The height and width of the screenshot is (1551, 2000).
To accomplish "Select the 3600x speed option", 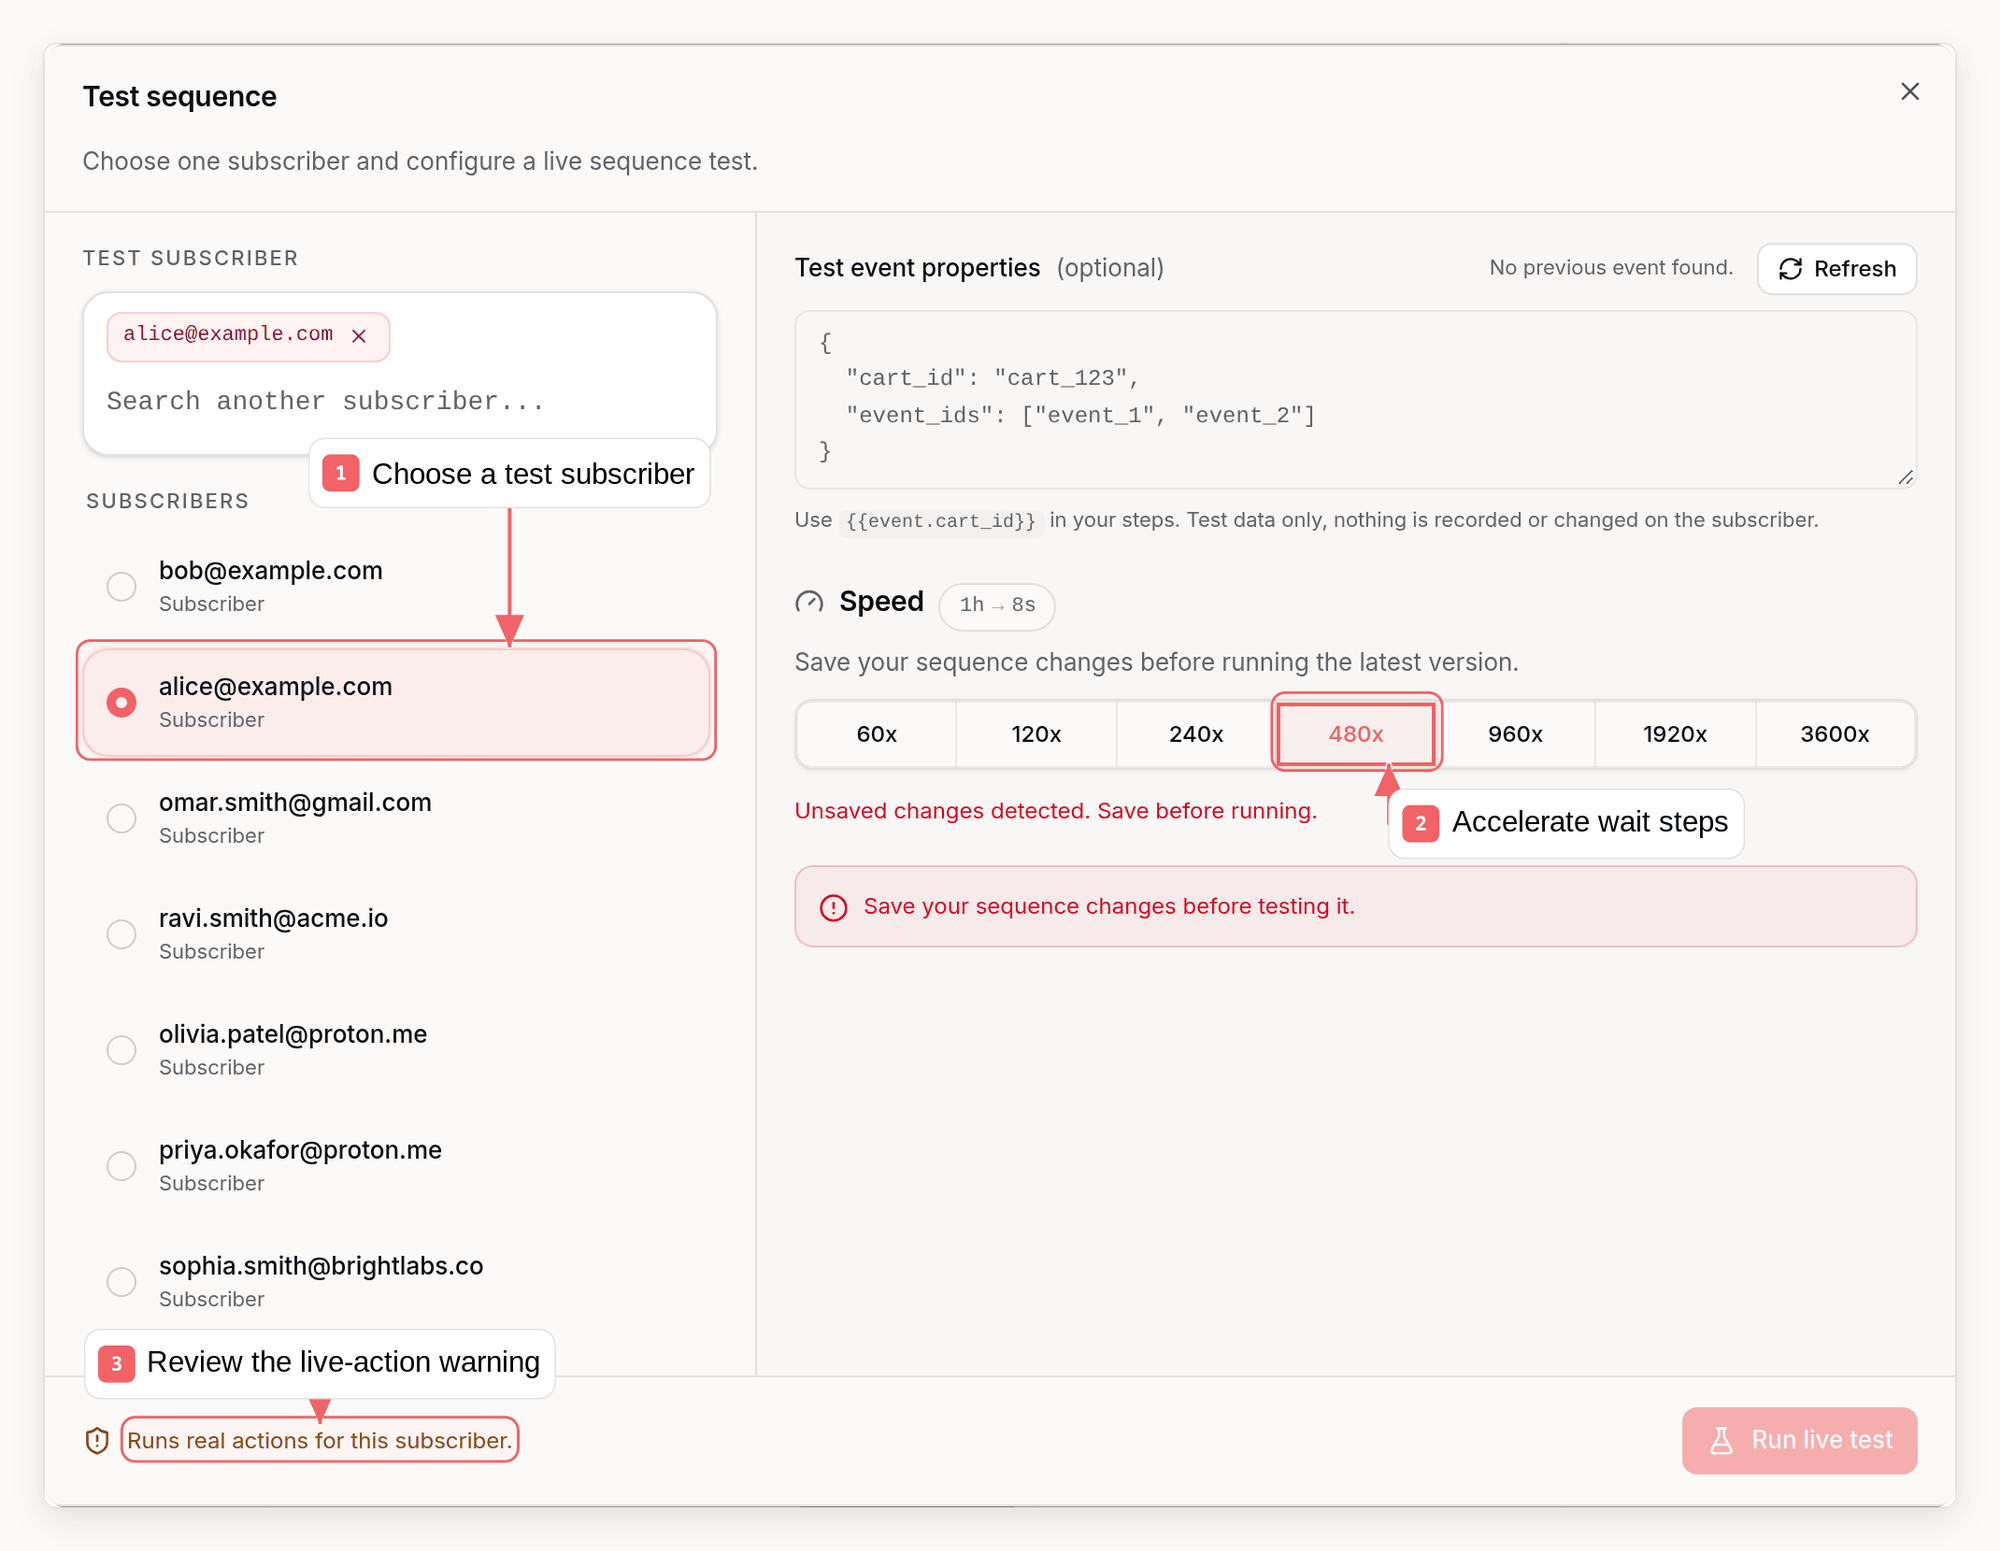I will pyautogui.click(x=1835, y=734).
